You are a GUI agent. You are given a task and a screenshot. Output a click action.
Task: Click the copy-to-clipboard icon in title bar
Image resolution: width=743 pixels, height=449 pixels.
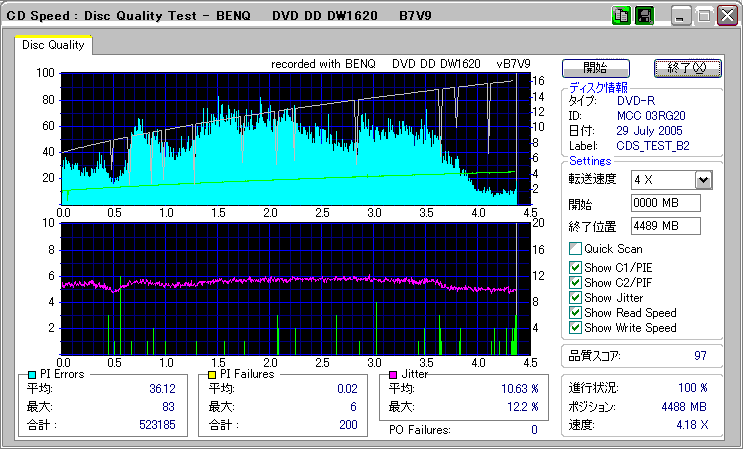point(620,16)
